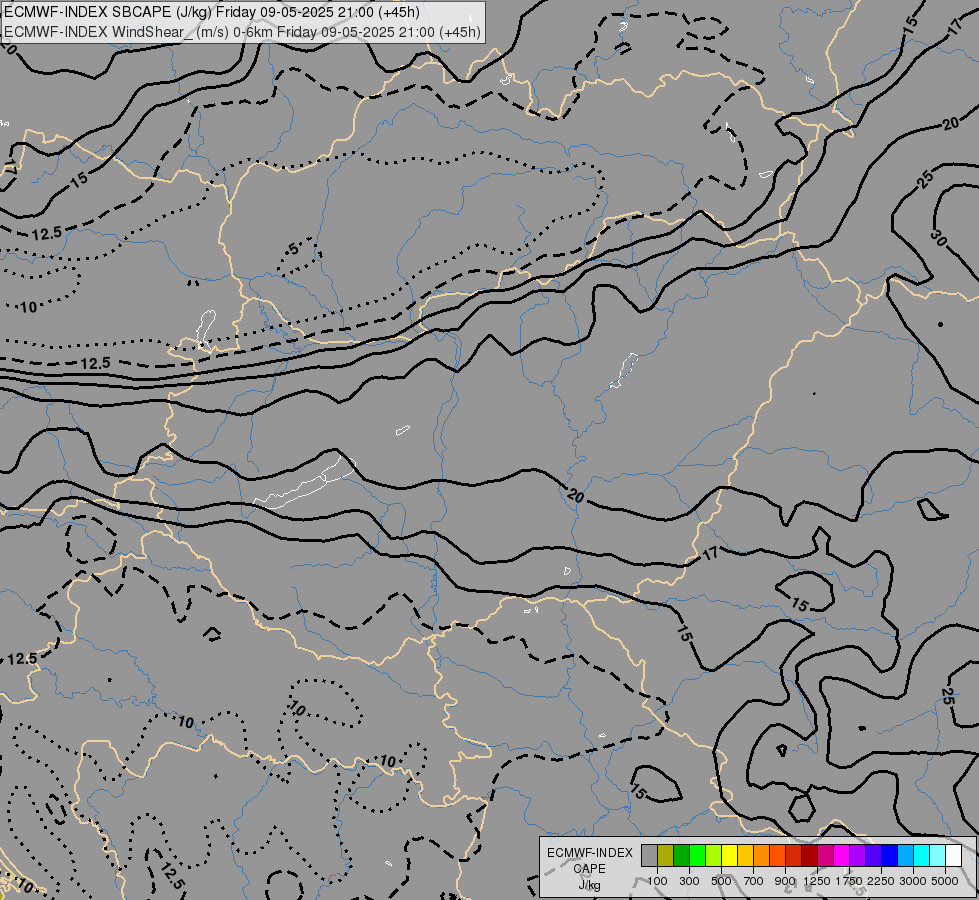Pick the bright green legend swatch
The height and width of the screenshot is (900, 979).
[697, 856]
